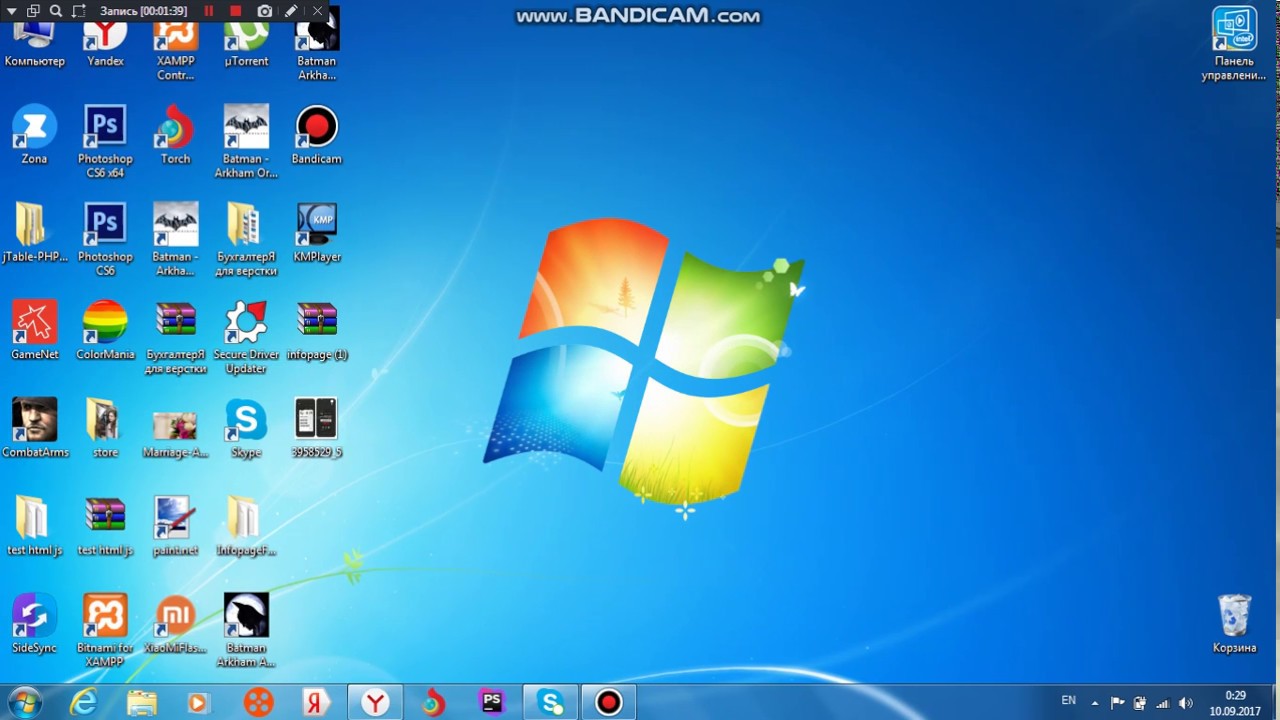Viewport: 1280px width, 720px height.
Task: Open the Bandicam bar dropdown arrow
Action: pos(12,11)
